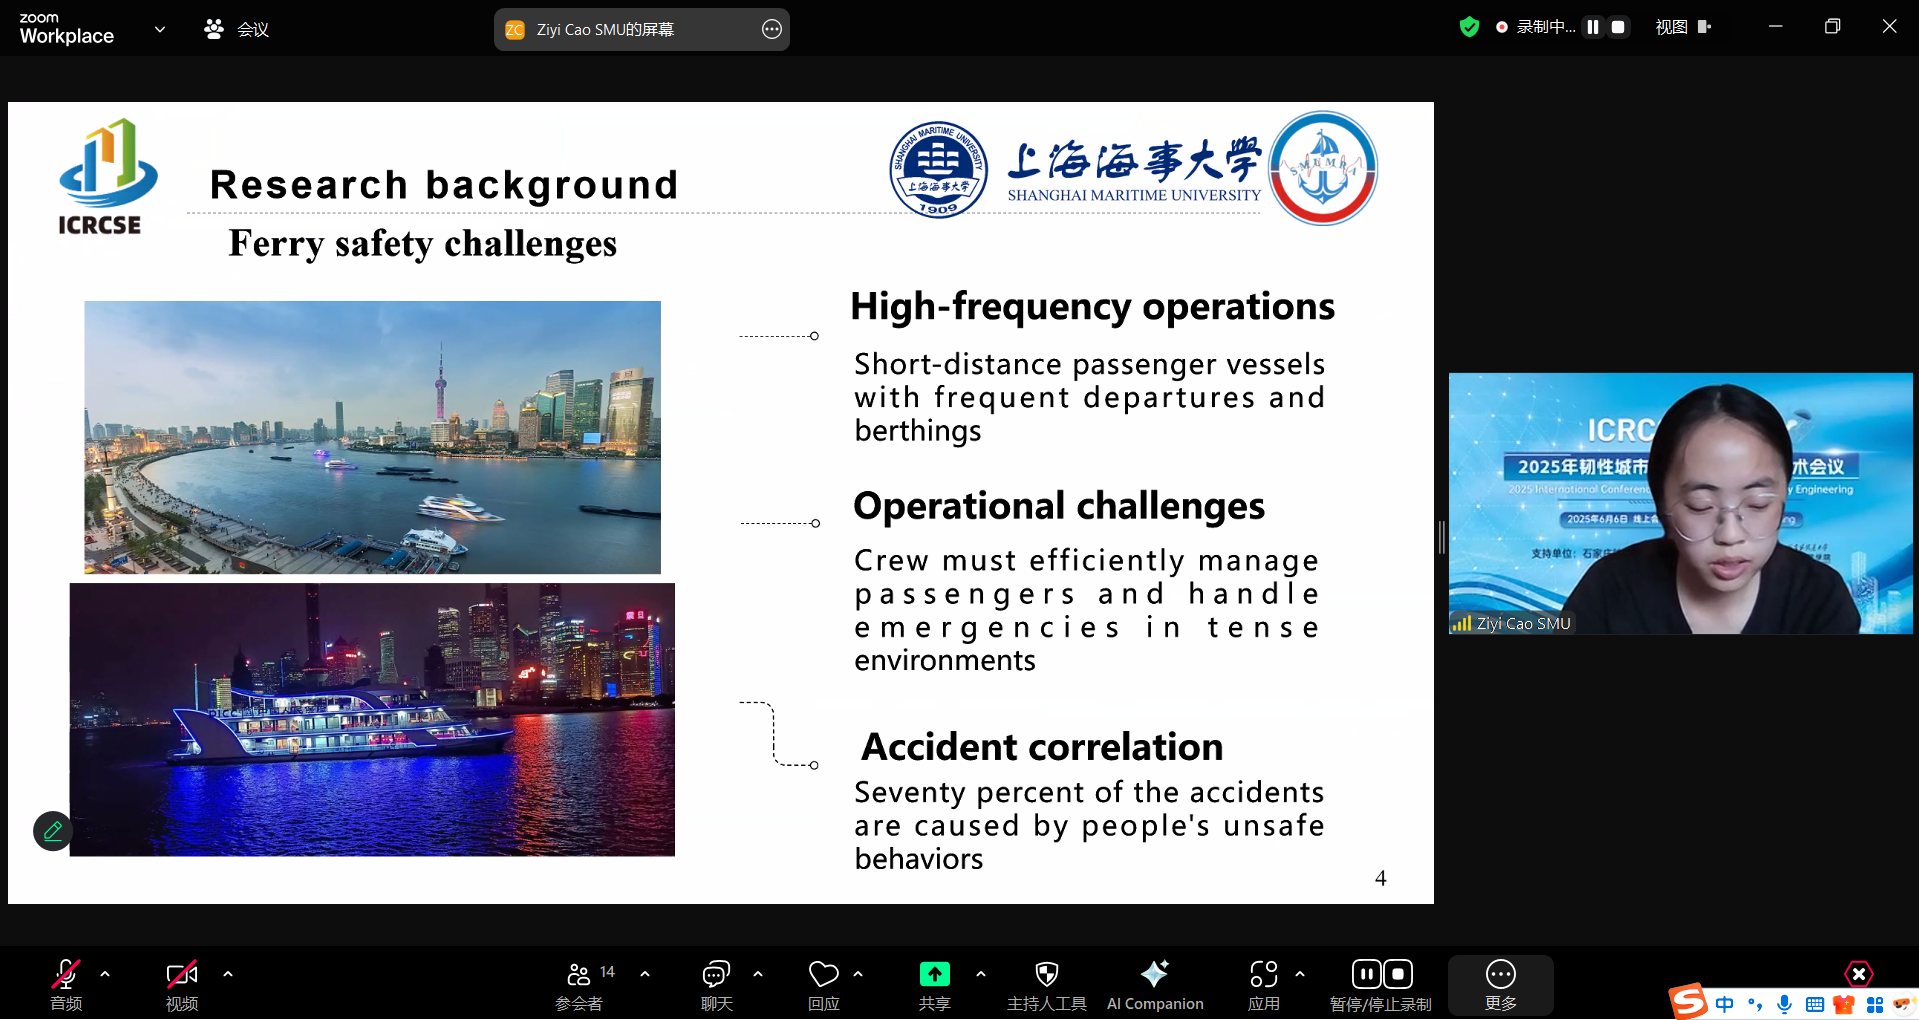The height and width of the screenshot is (1020, 1919).
Task: Open the 更多 more options button
Action: pyautogui.click(x=1501, y=984)
